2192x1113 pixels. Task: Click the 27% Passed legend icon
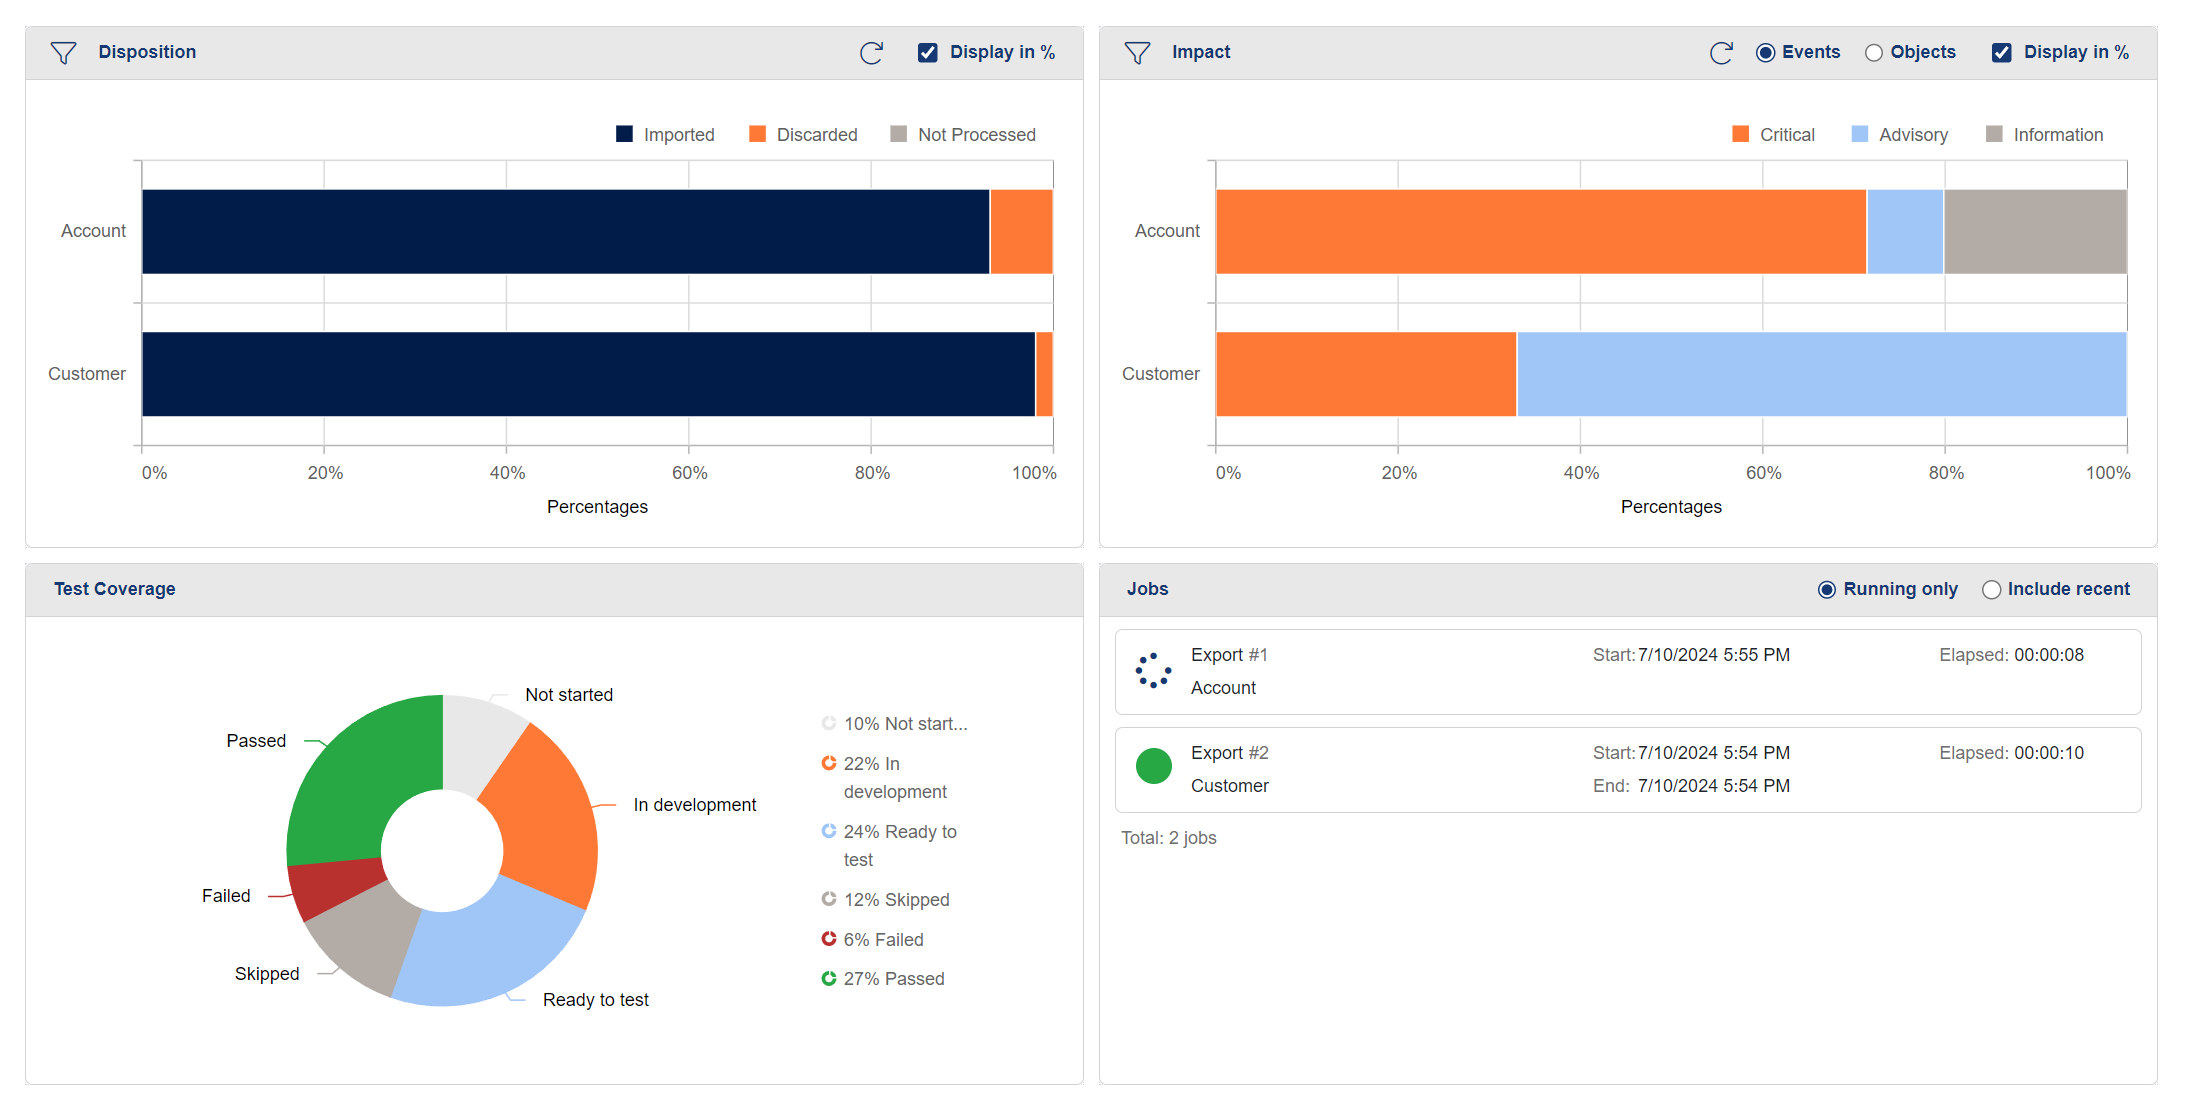(828, 979)
